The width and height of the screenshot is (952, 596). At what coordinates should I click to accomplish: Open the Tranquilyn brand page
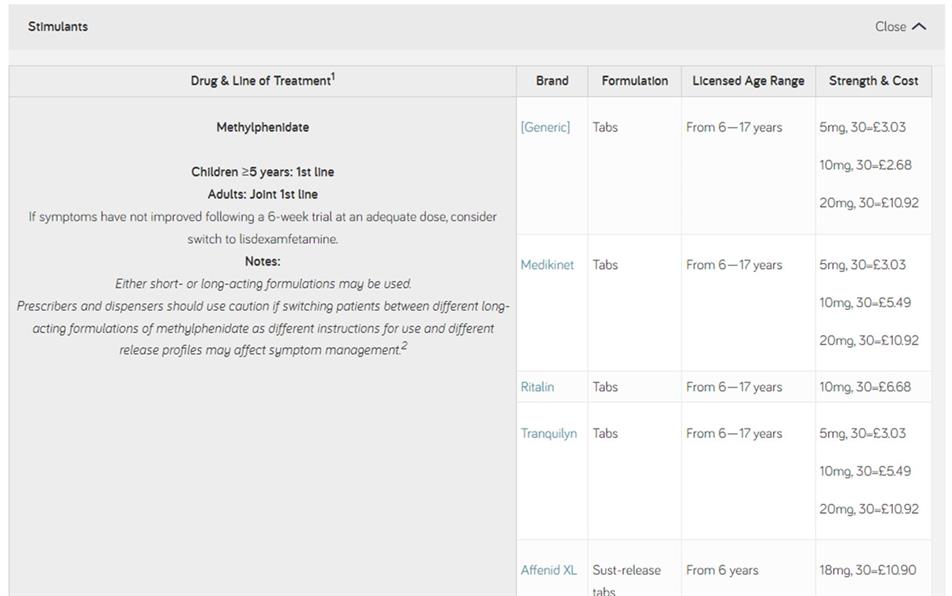tap(548, 433)
